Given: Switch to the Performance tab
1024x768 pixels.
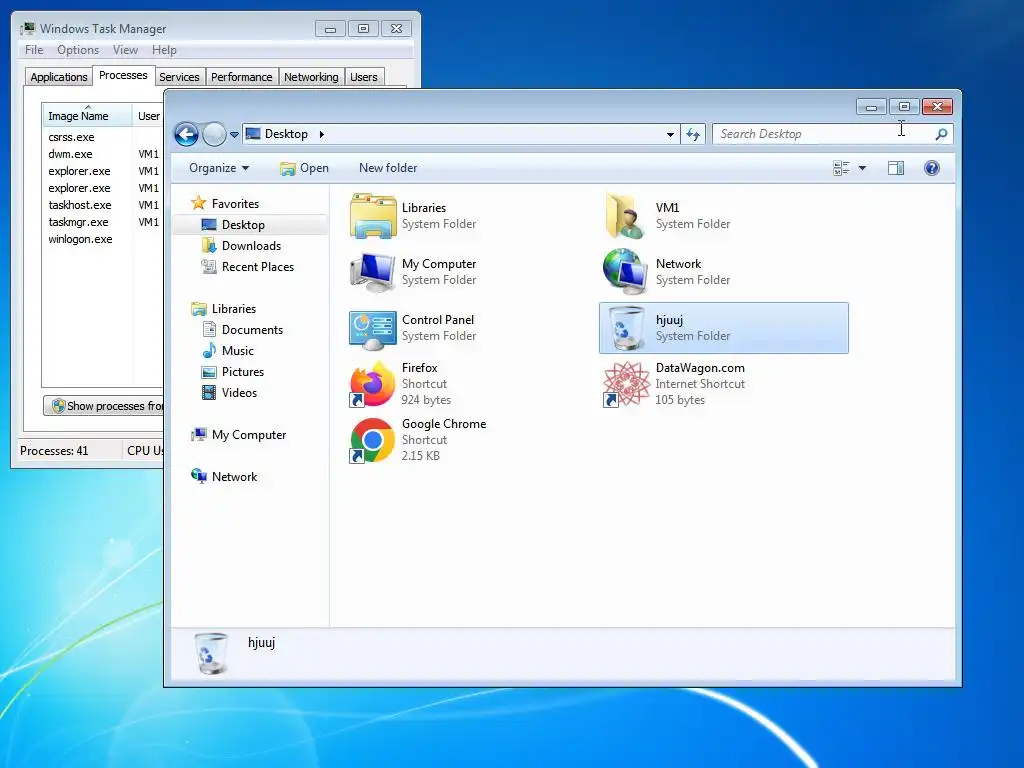Looking at the screenshot, I should tap(242, 77).
